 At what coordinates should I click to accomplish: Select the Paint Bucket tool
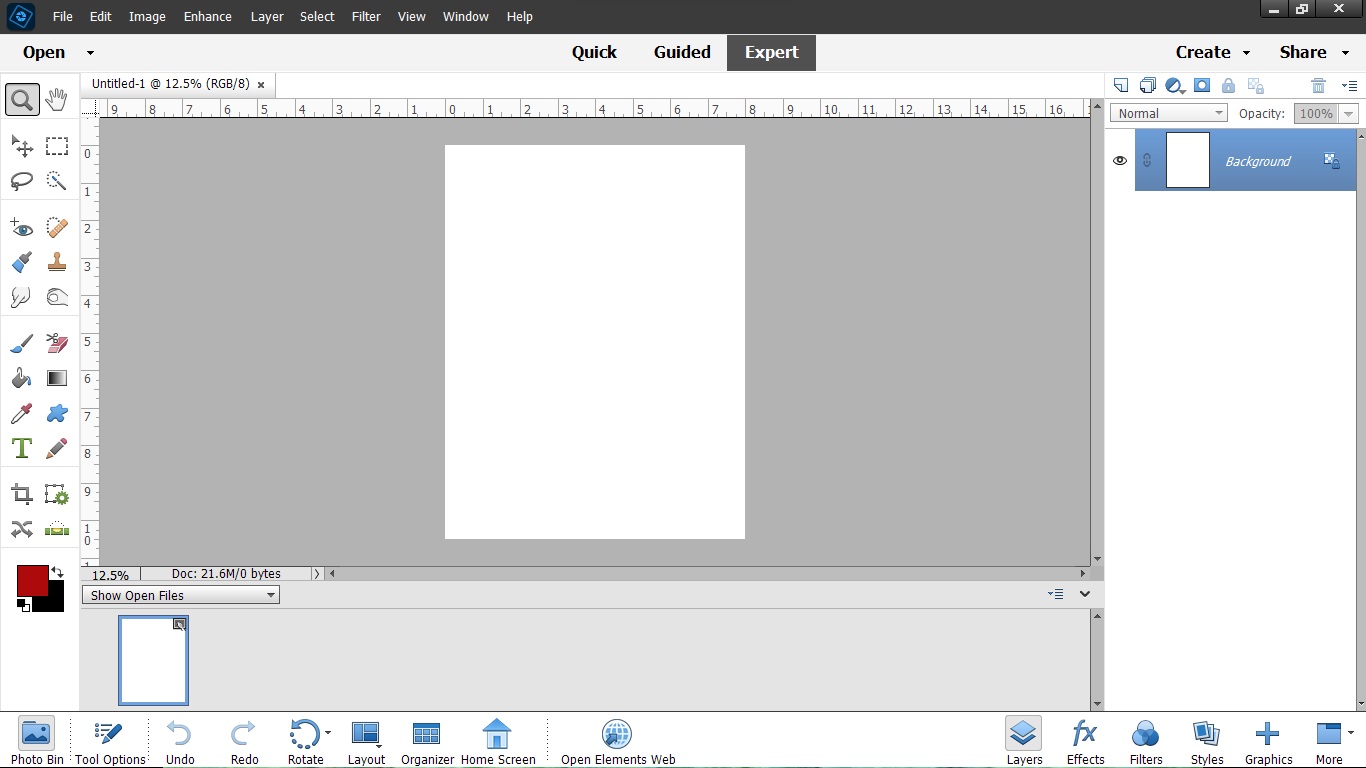pyautogui.click(x=21, y=379)
